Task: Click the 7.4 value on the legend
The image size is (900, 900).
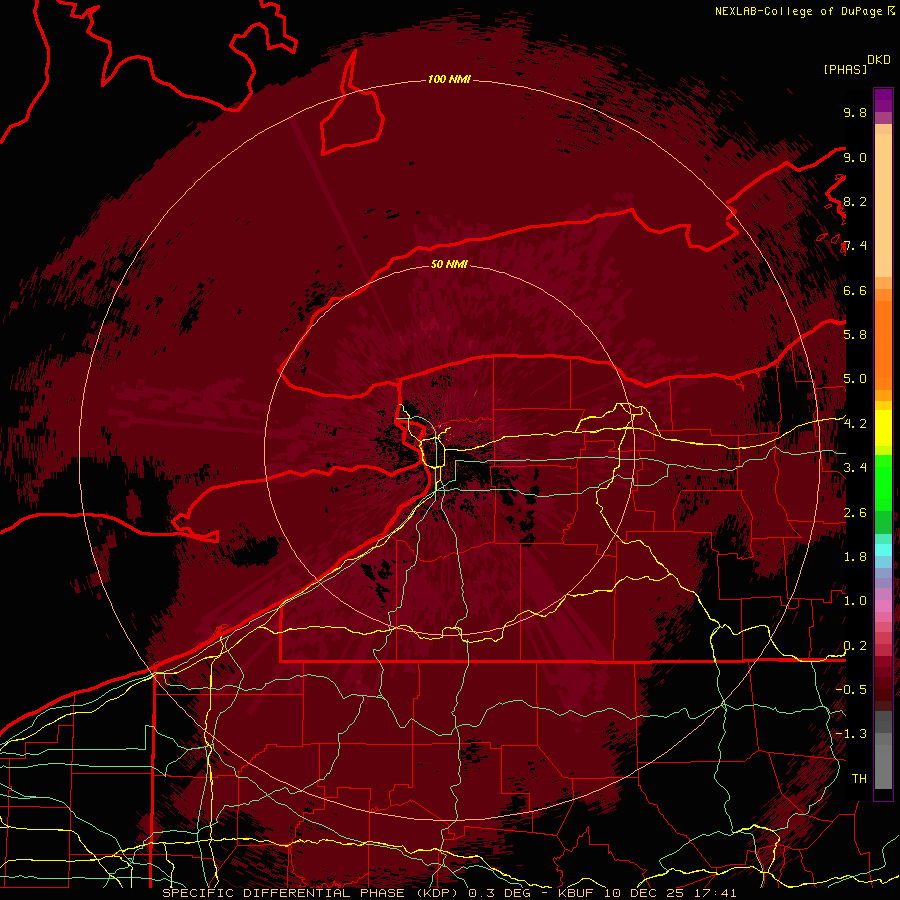Action: (855, 246)
